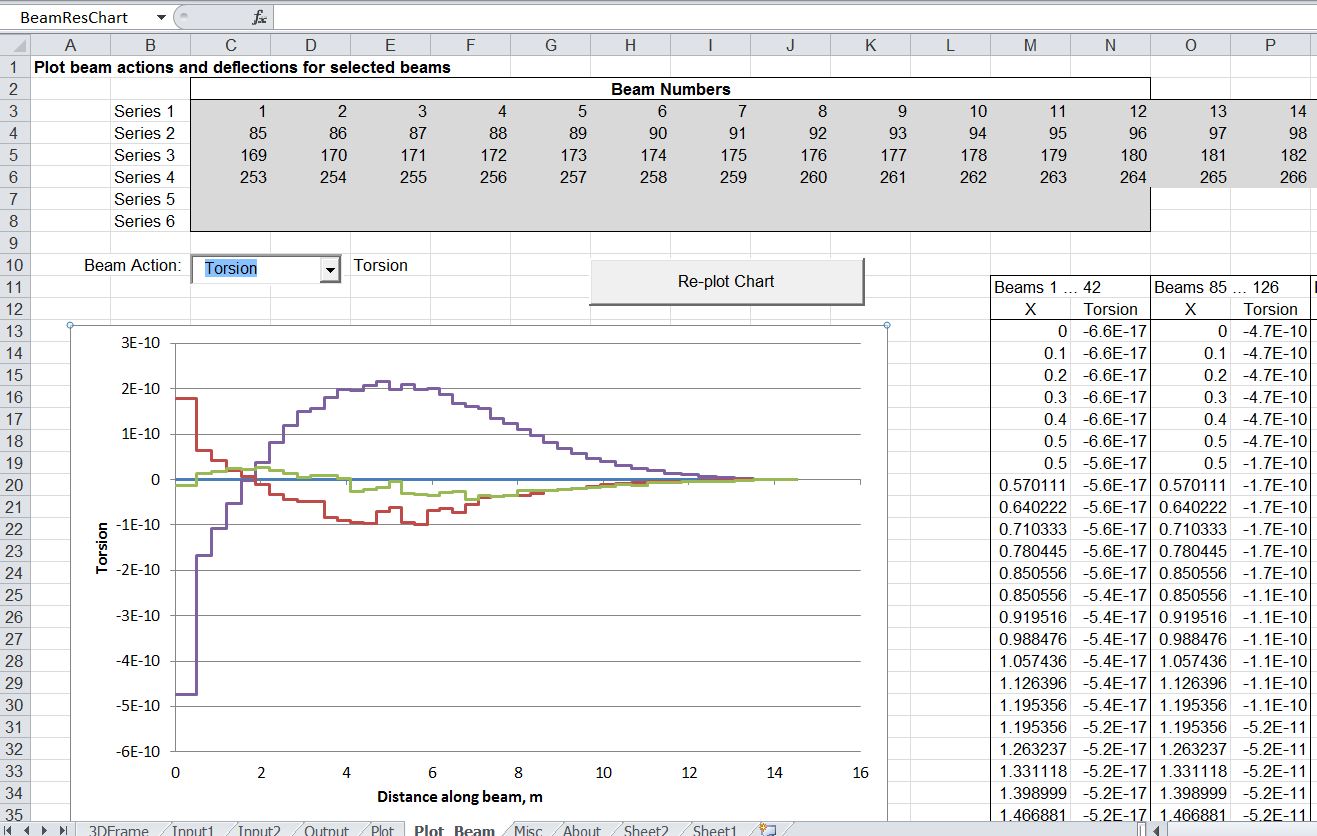Switch to the 3DFrame sheet tab
The image size is (1317, 836).
119,830
